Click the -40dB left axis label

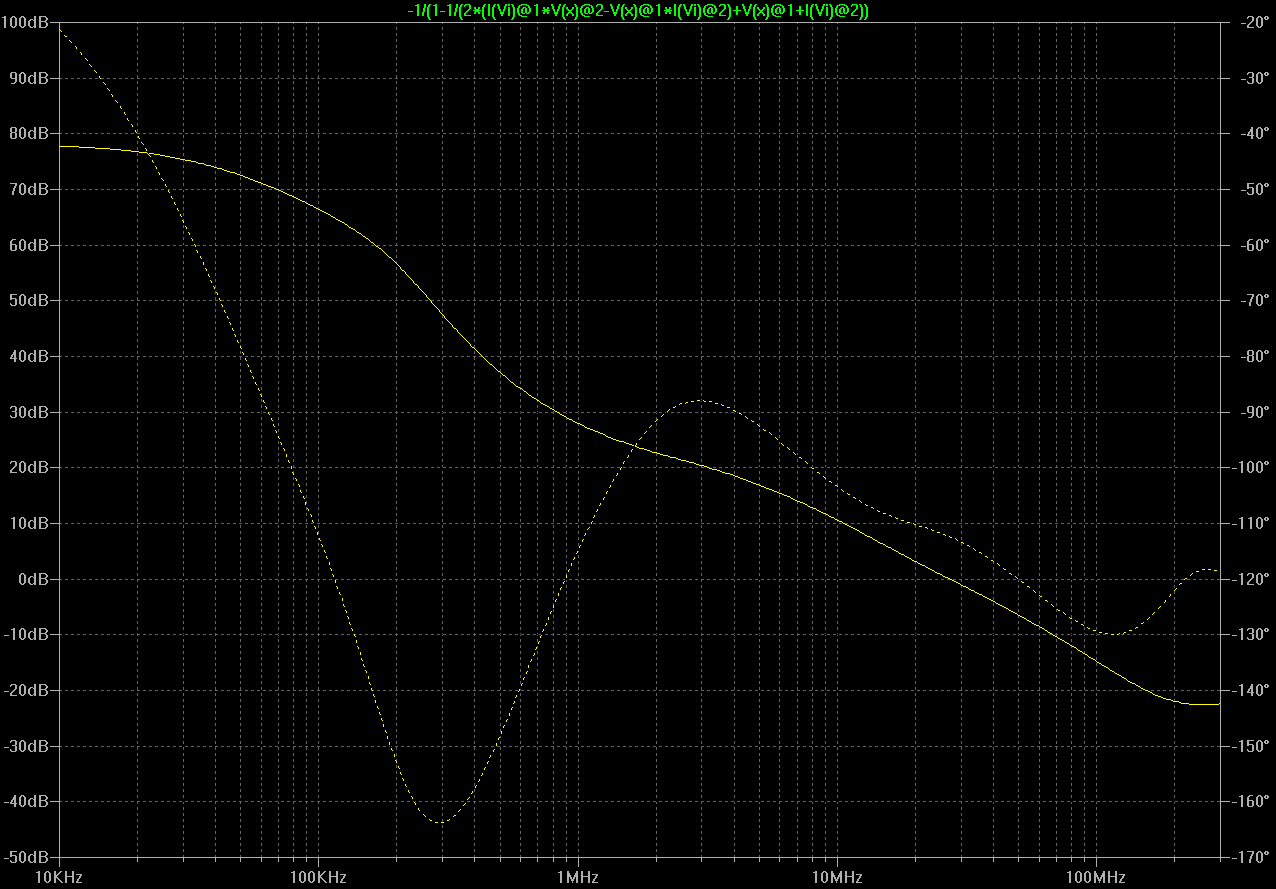28,801
